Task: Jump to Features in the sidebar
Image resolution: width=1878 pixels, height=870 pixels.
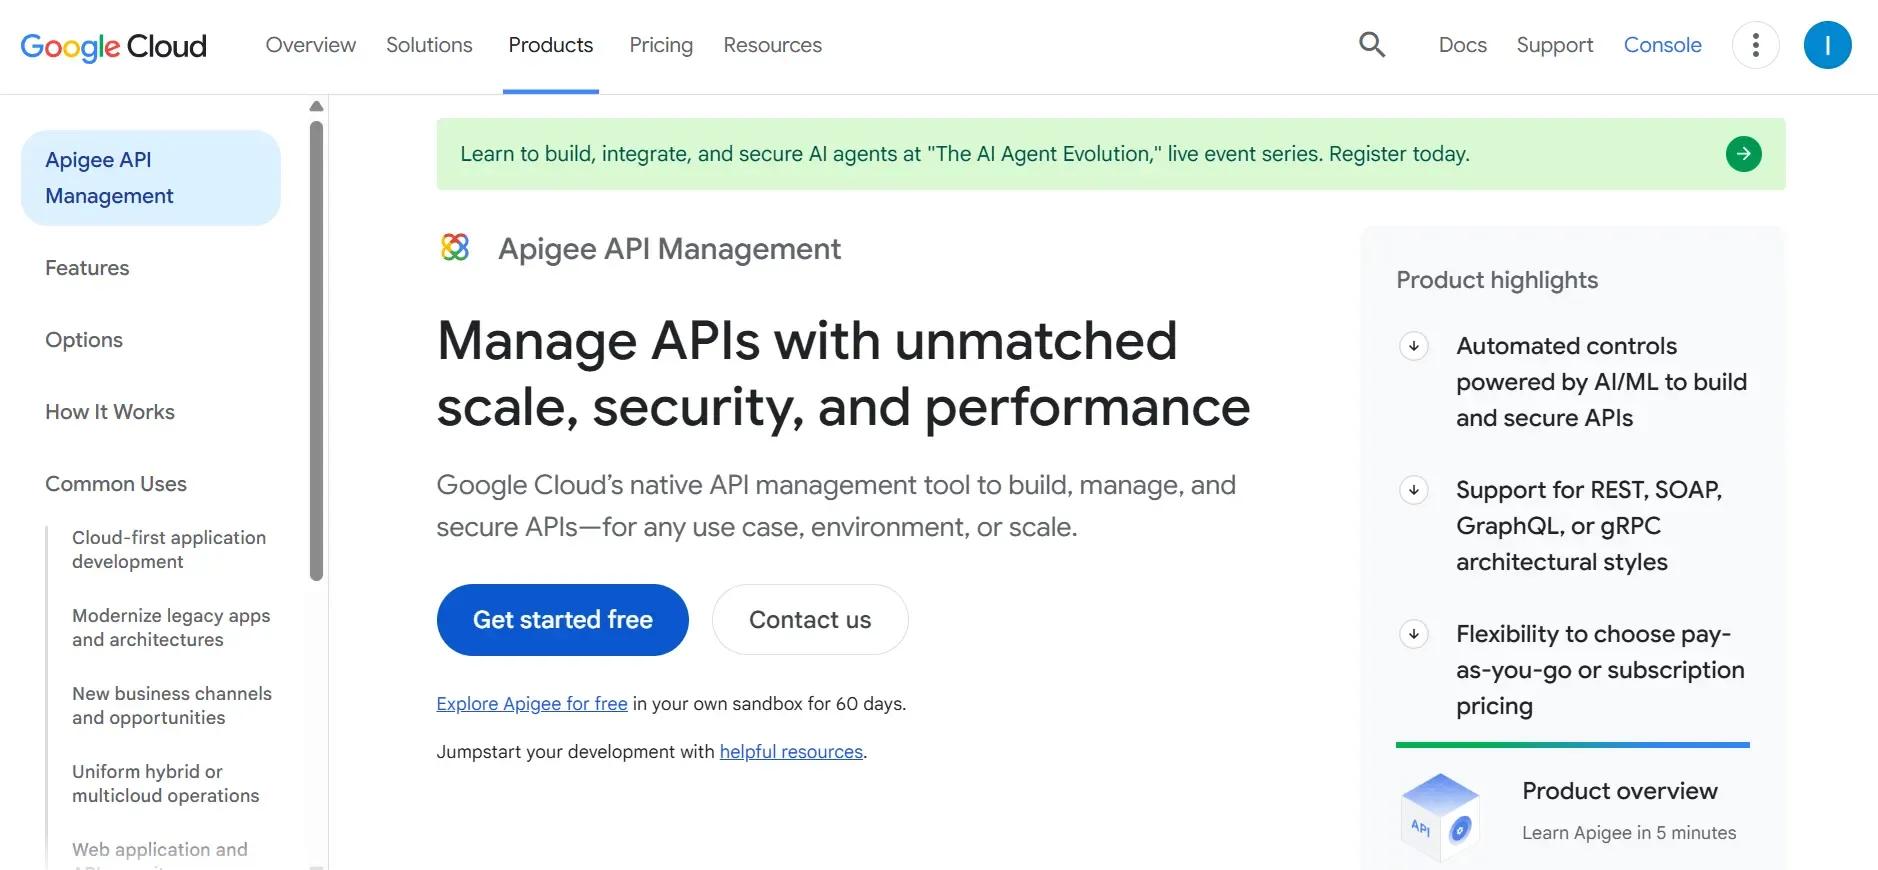Action: point(87,268)
